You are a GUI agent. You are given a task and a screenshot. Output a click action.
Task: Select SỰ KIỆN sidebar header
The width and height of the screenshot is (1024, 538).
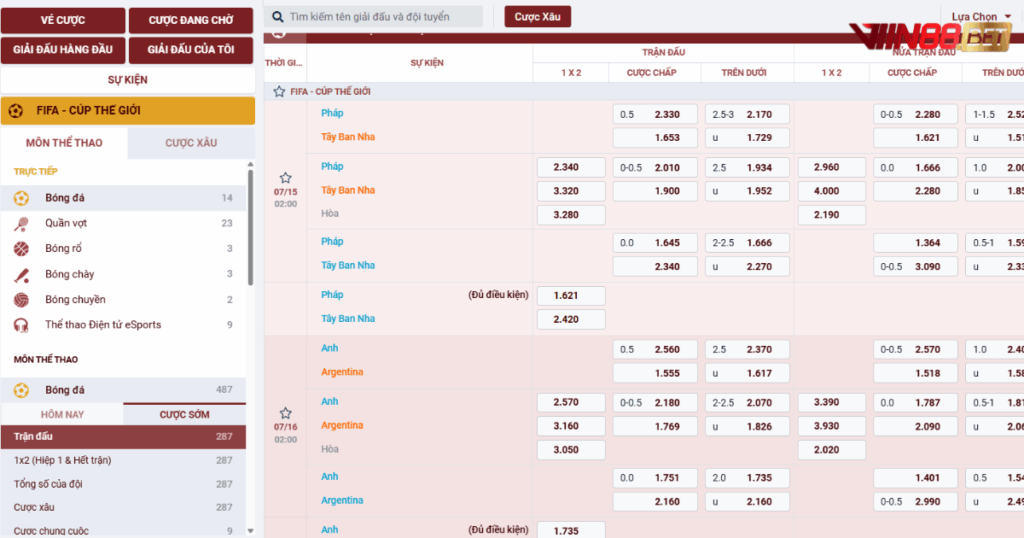click(127, 80)
